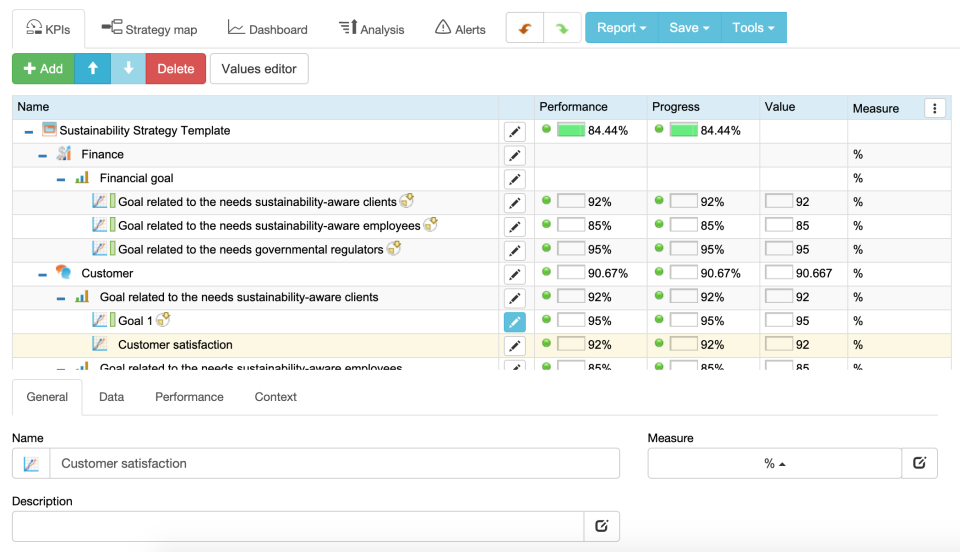Select Goal related to governmental regulators row
The height and width of the screenshot is (552, 960).
point(481,251)
